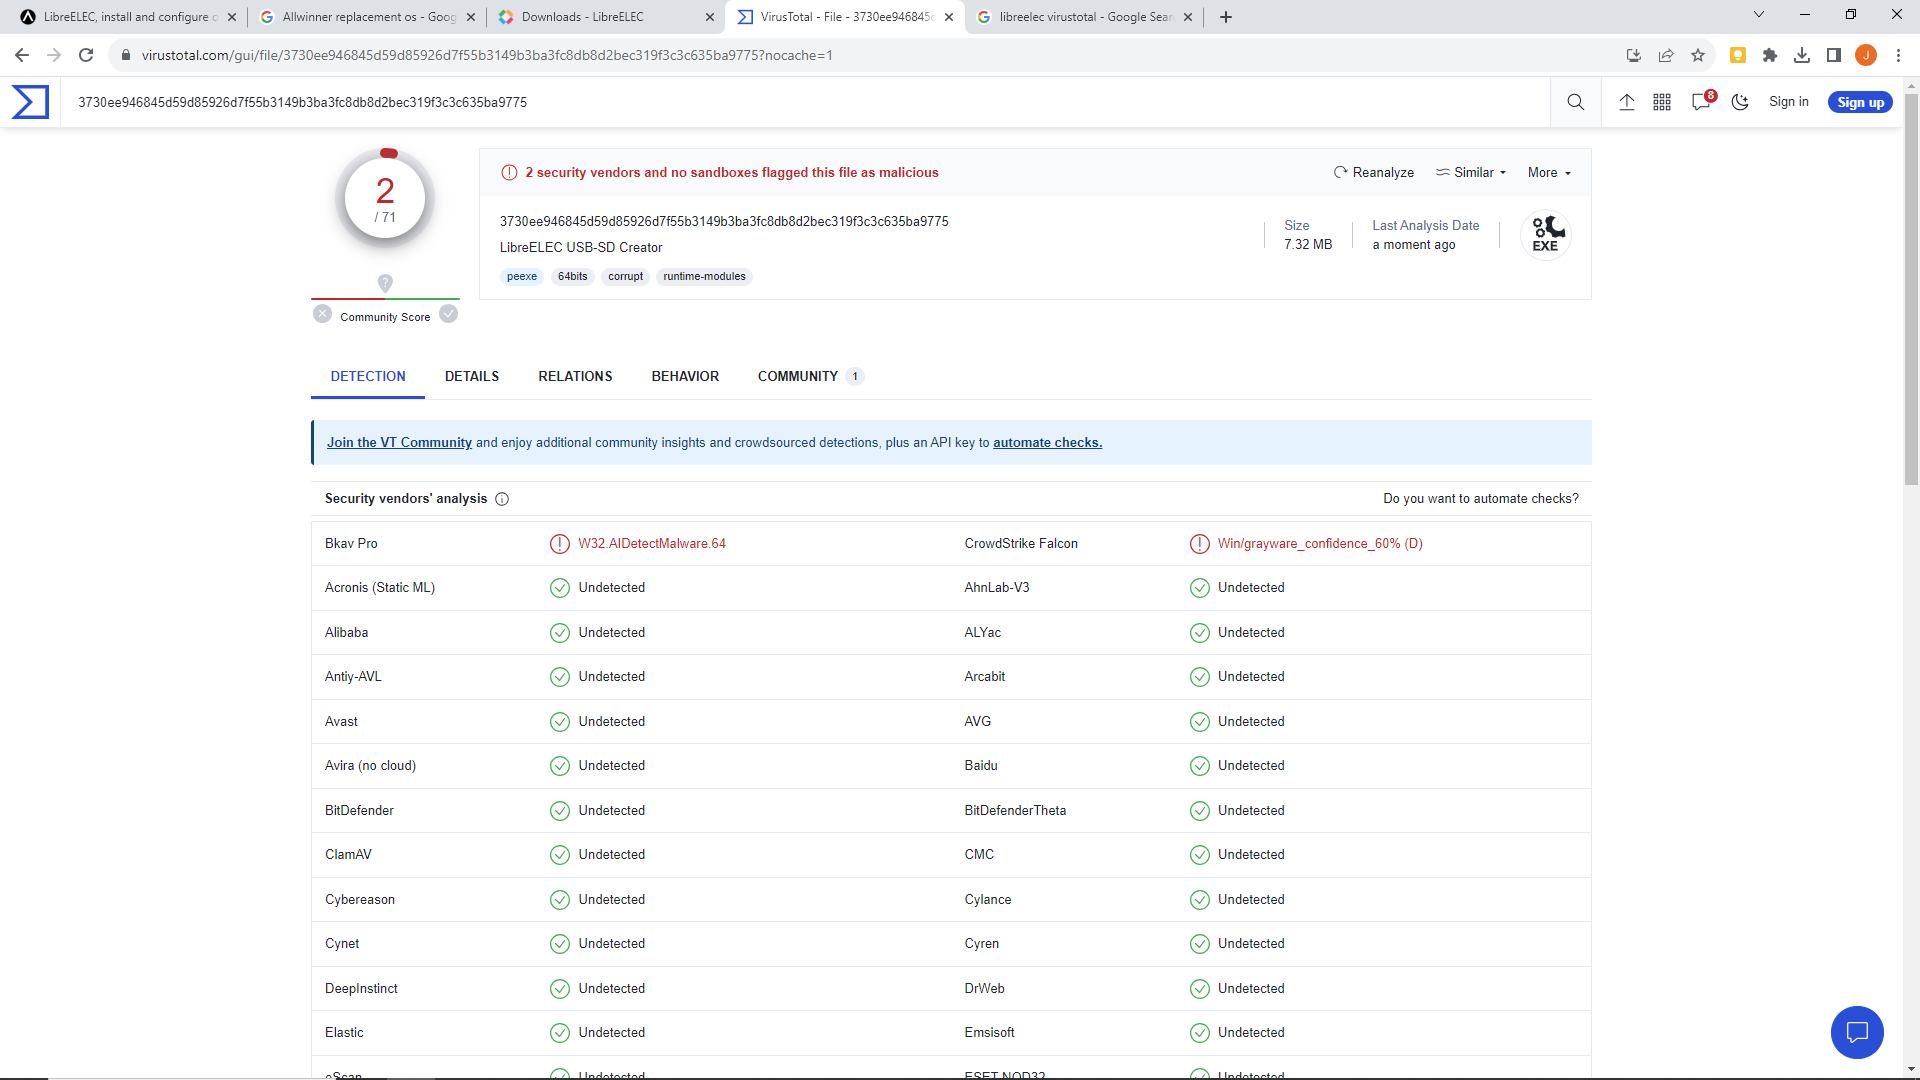This screenshot has height=1080, width=1920.
Task: Click the 2 / 71 detection score circle
Action: (385, 199)
